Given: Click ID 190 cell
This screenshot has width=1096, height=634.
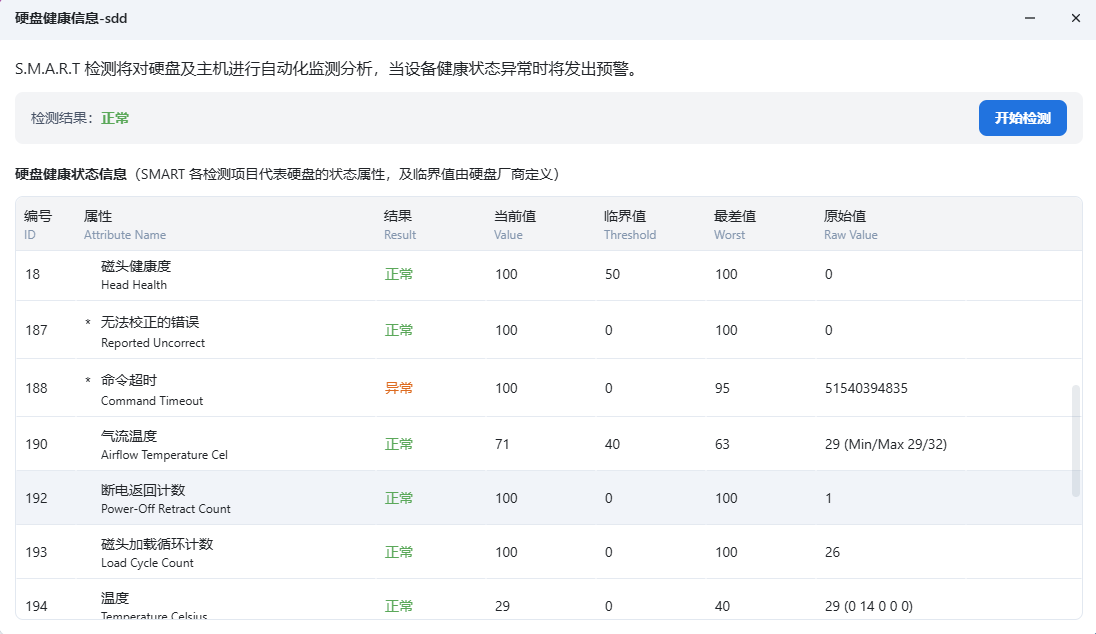Looking at the screenshot, I should coord(36,444).
